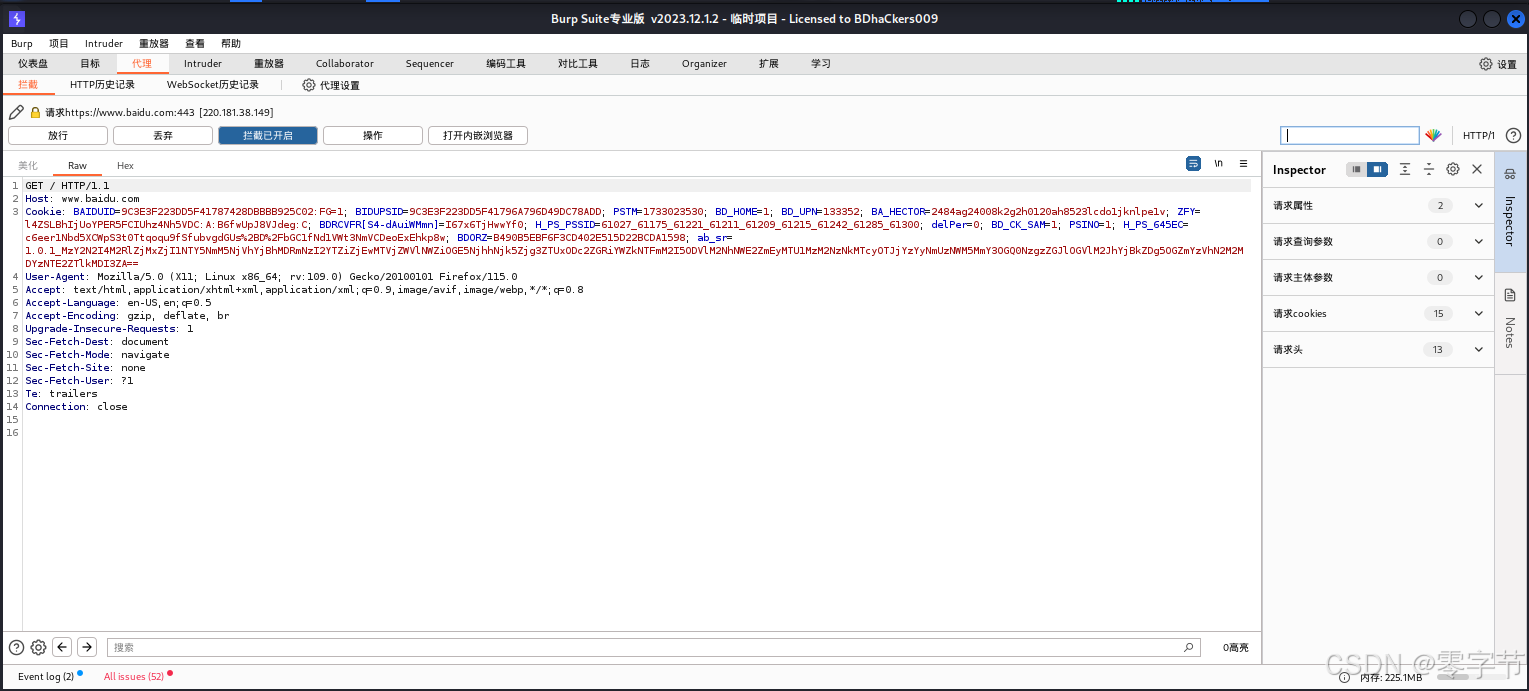The image size is (1529, 691).
Task: Click the search bar help icon at bottom
Action: [16, 647]
